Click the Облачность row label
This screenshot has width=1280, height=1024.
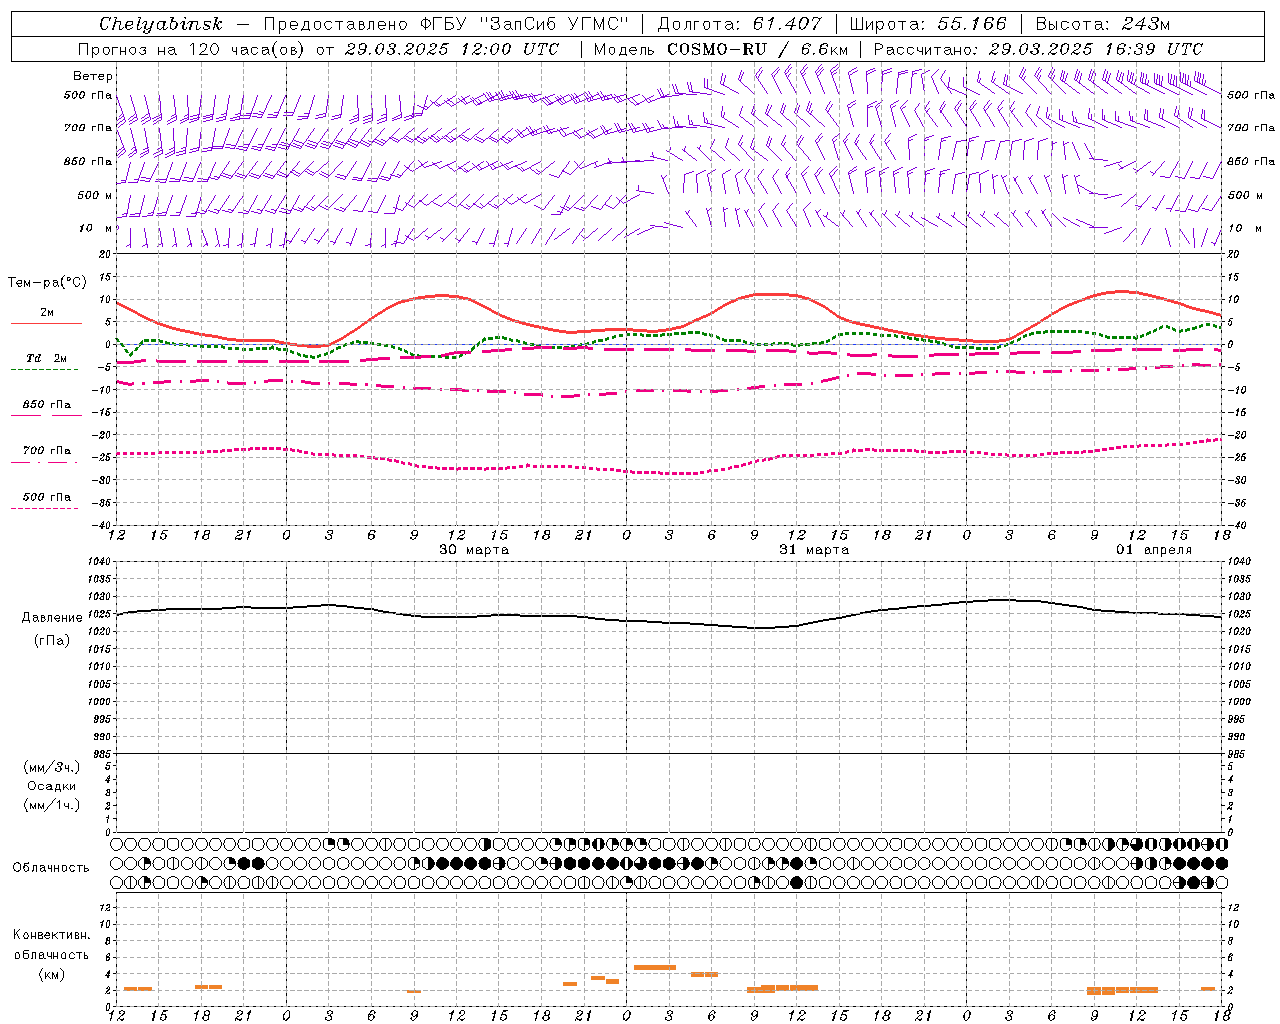click(x=51, y=868)
